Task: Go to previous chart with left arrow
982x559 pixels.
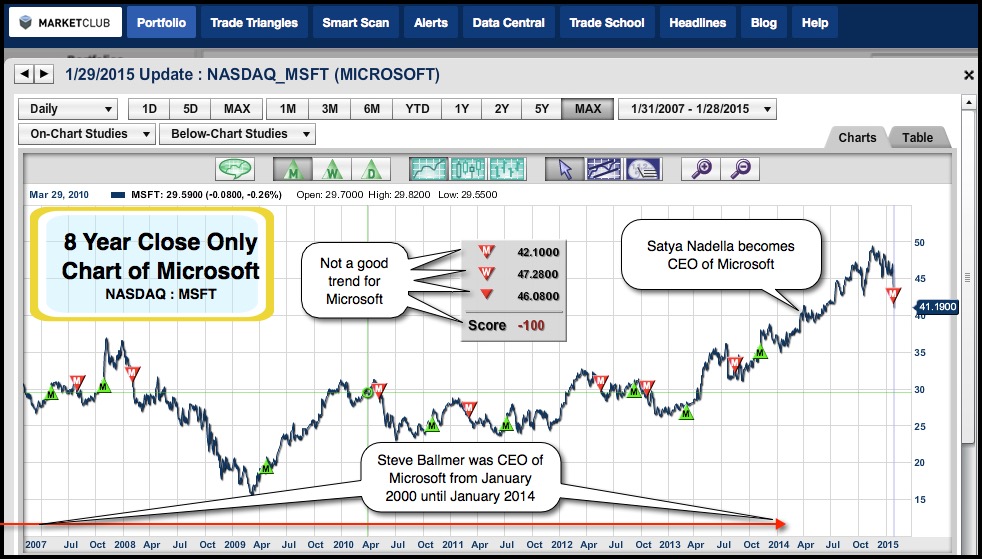Action: (24, 74)
